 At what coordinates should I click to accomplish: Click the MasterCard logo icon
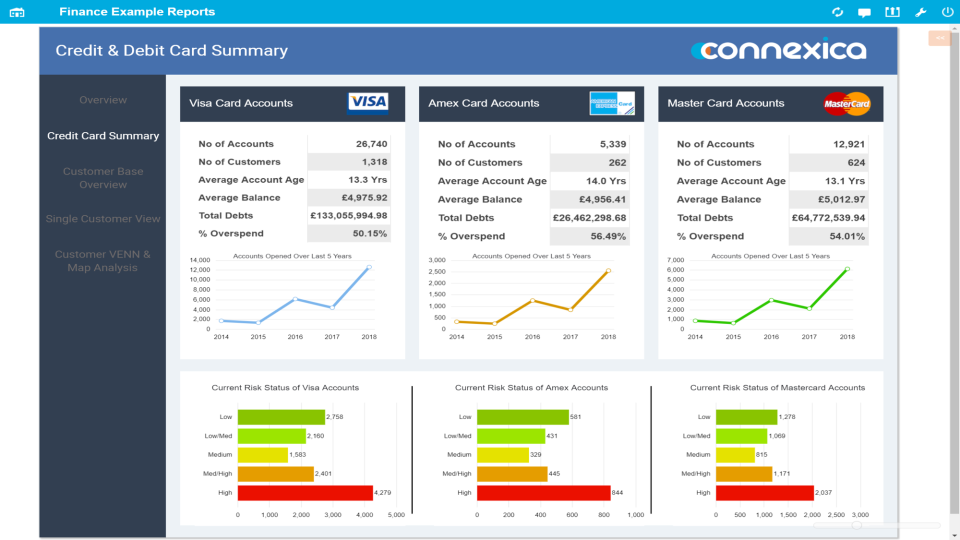coord(847,103)
